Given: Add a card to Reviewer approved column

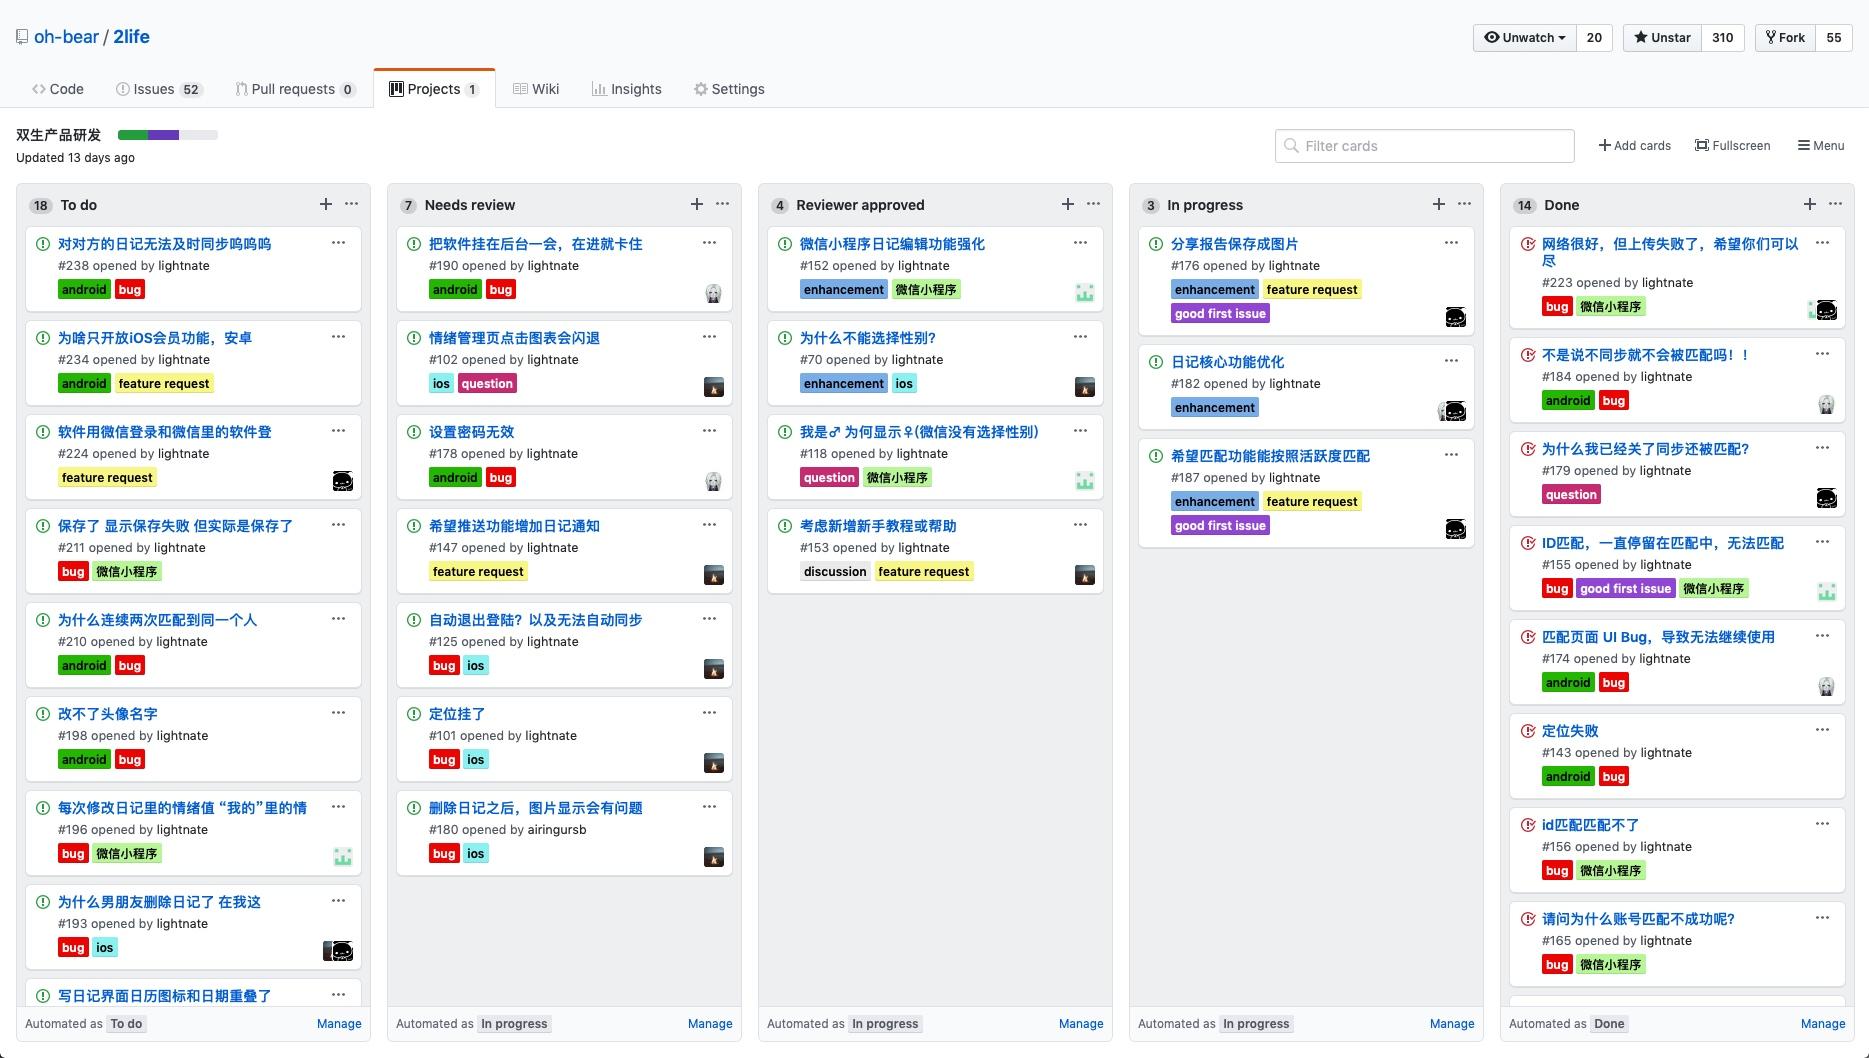Looking at the screenshot, I should [x=1068, y=204].
